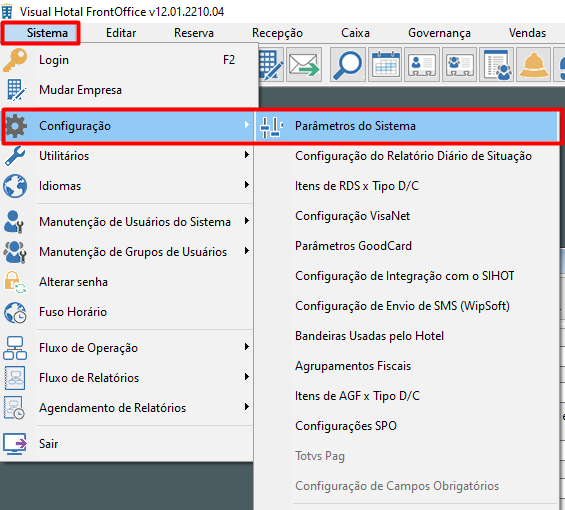565x510 pixels.
Task: Expand the Fluxo de Relatórios arrow
Action: pyautogui.click(x=246, y=377)
